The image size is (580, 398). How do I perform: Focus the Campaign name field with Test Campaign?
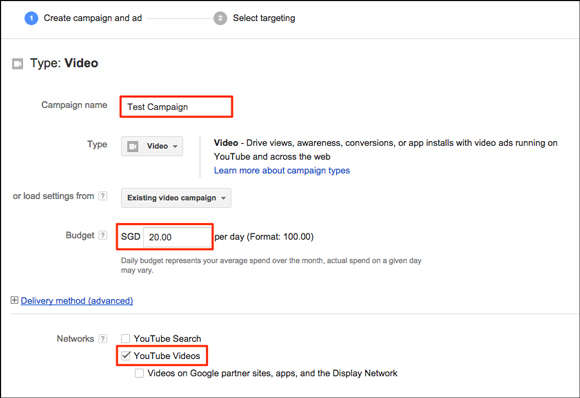pos(176,107)
